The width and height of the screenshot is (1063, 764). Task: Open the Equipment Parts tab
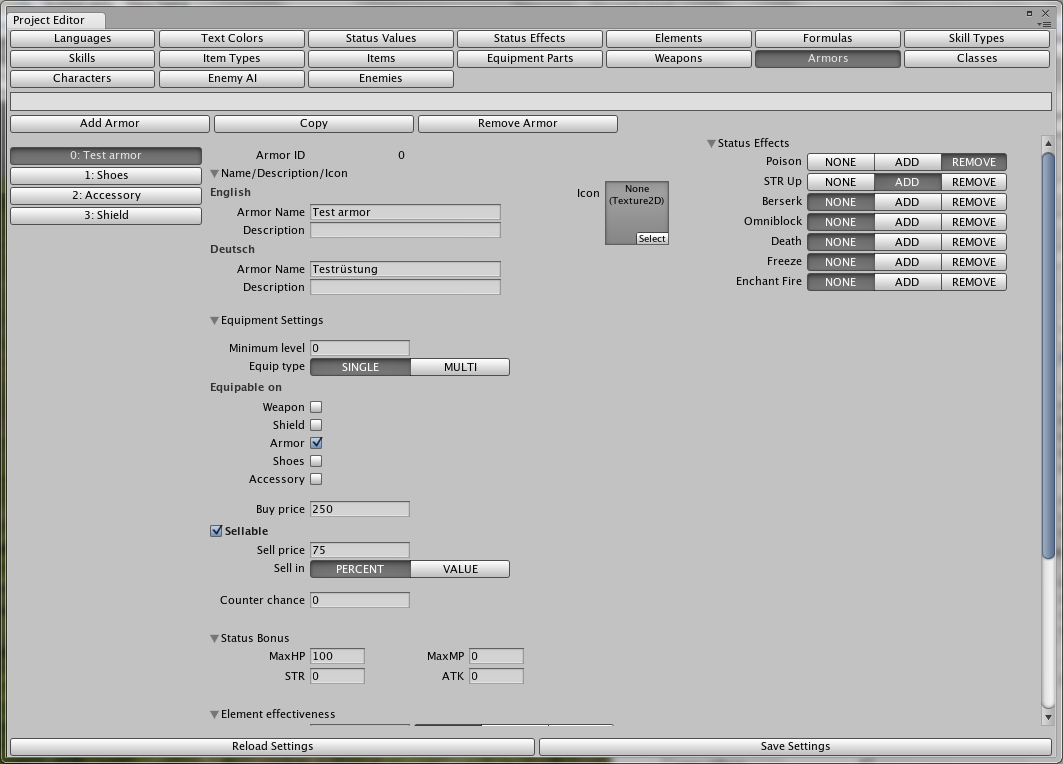[x=529, y=58]
